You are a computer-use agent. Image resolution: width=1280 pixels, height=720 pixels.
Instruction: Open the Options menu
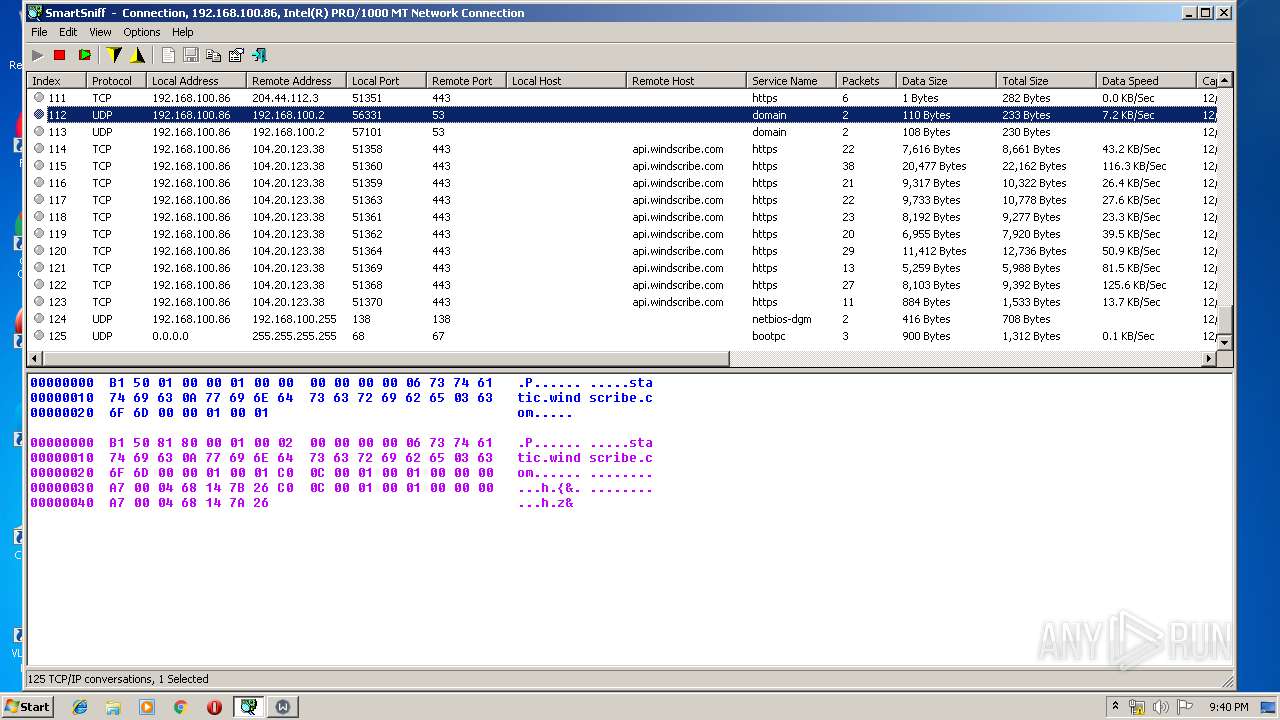[142, 32]
